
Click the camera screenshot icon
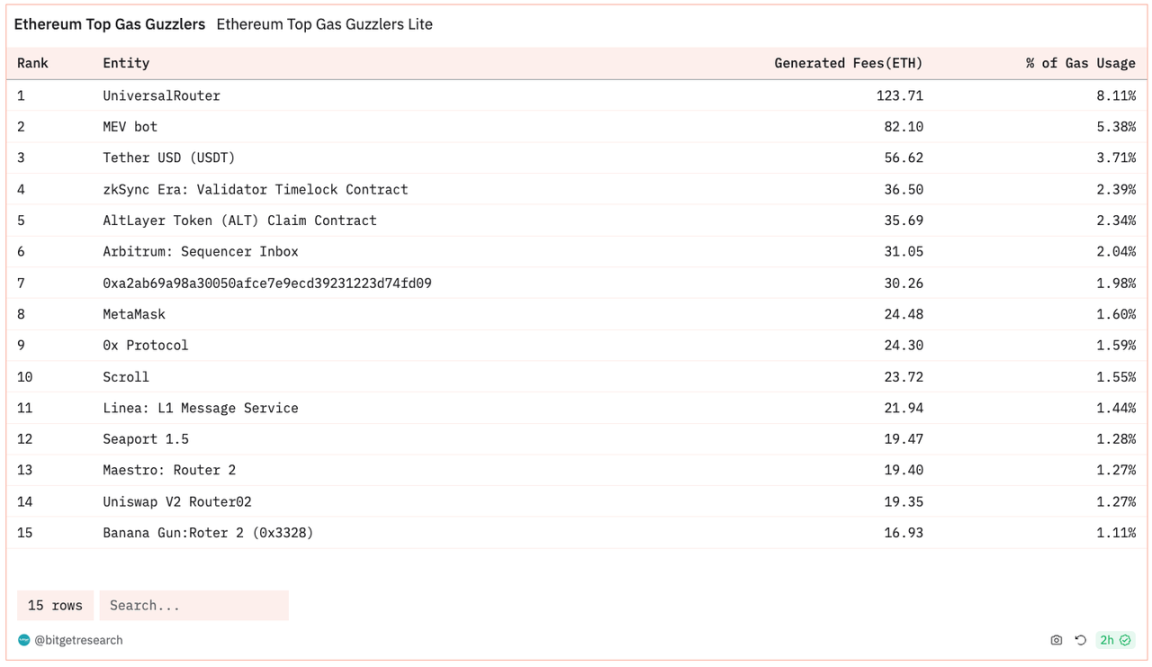point(1056,640)
